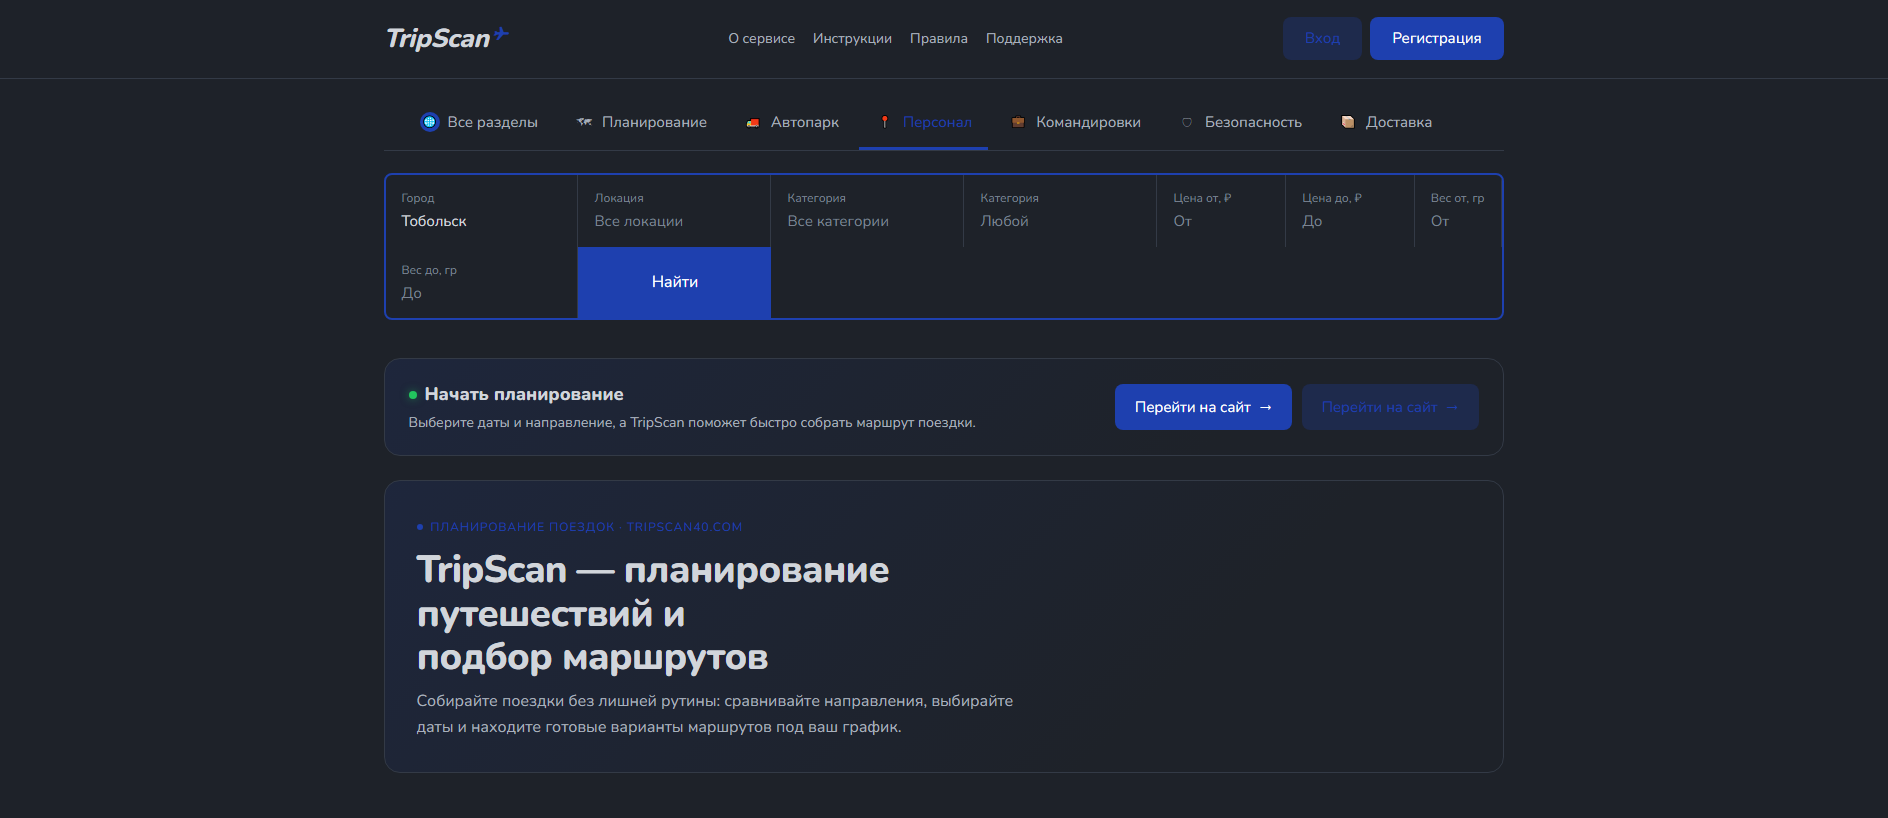Screen dimensions: 1888x818
Task: Click the TripScan logo
Action: coord(448,38)
